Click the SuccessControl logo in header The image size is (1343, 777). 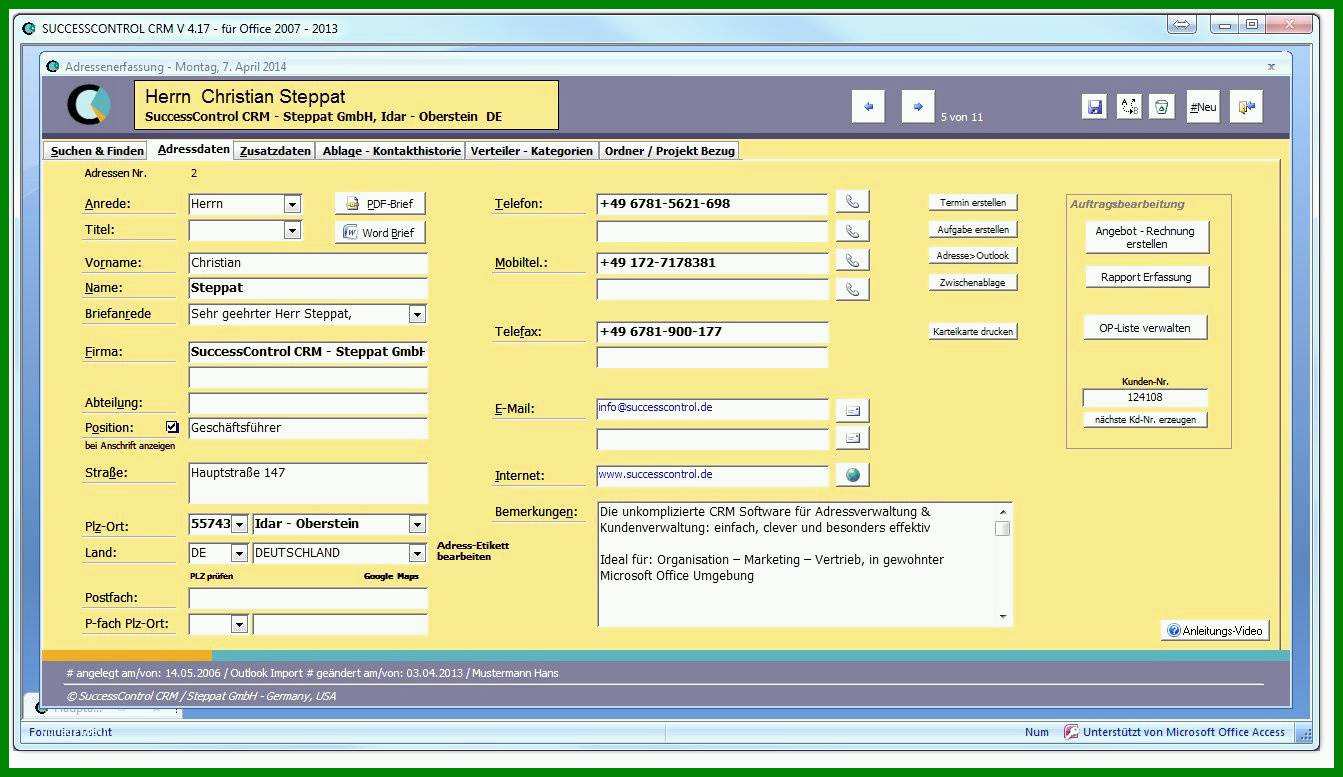[88, 105]
